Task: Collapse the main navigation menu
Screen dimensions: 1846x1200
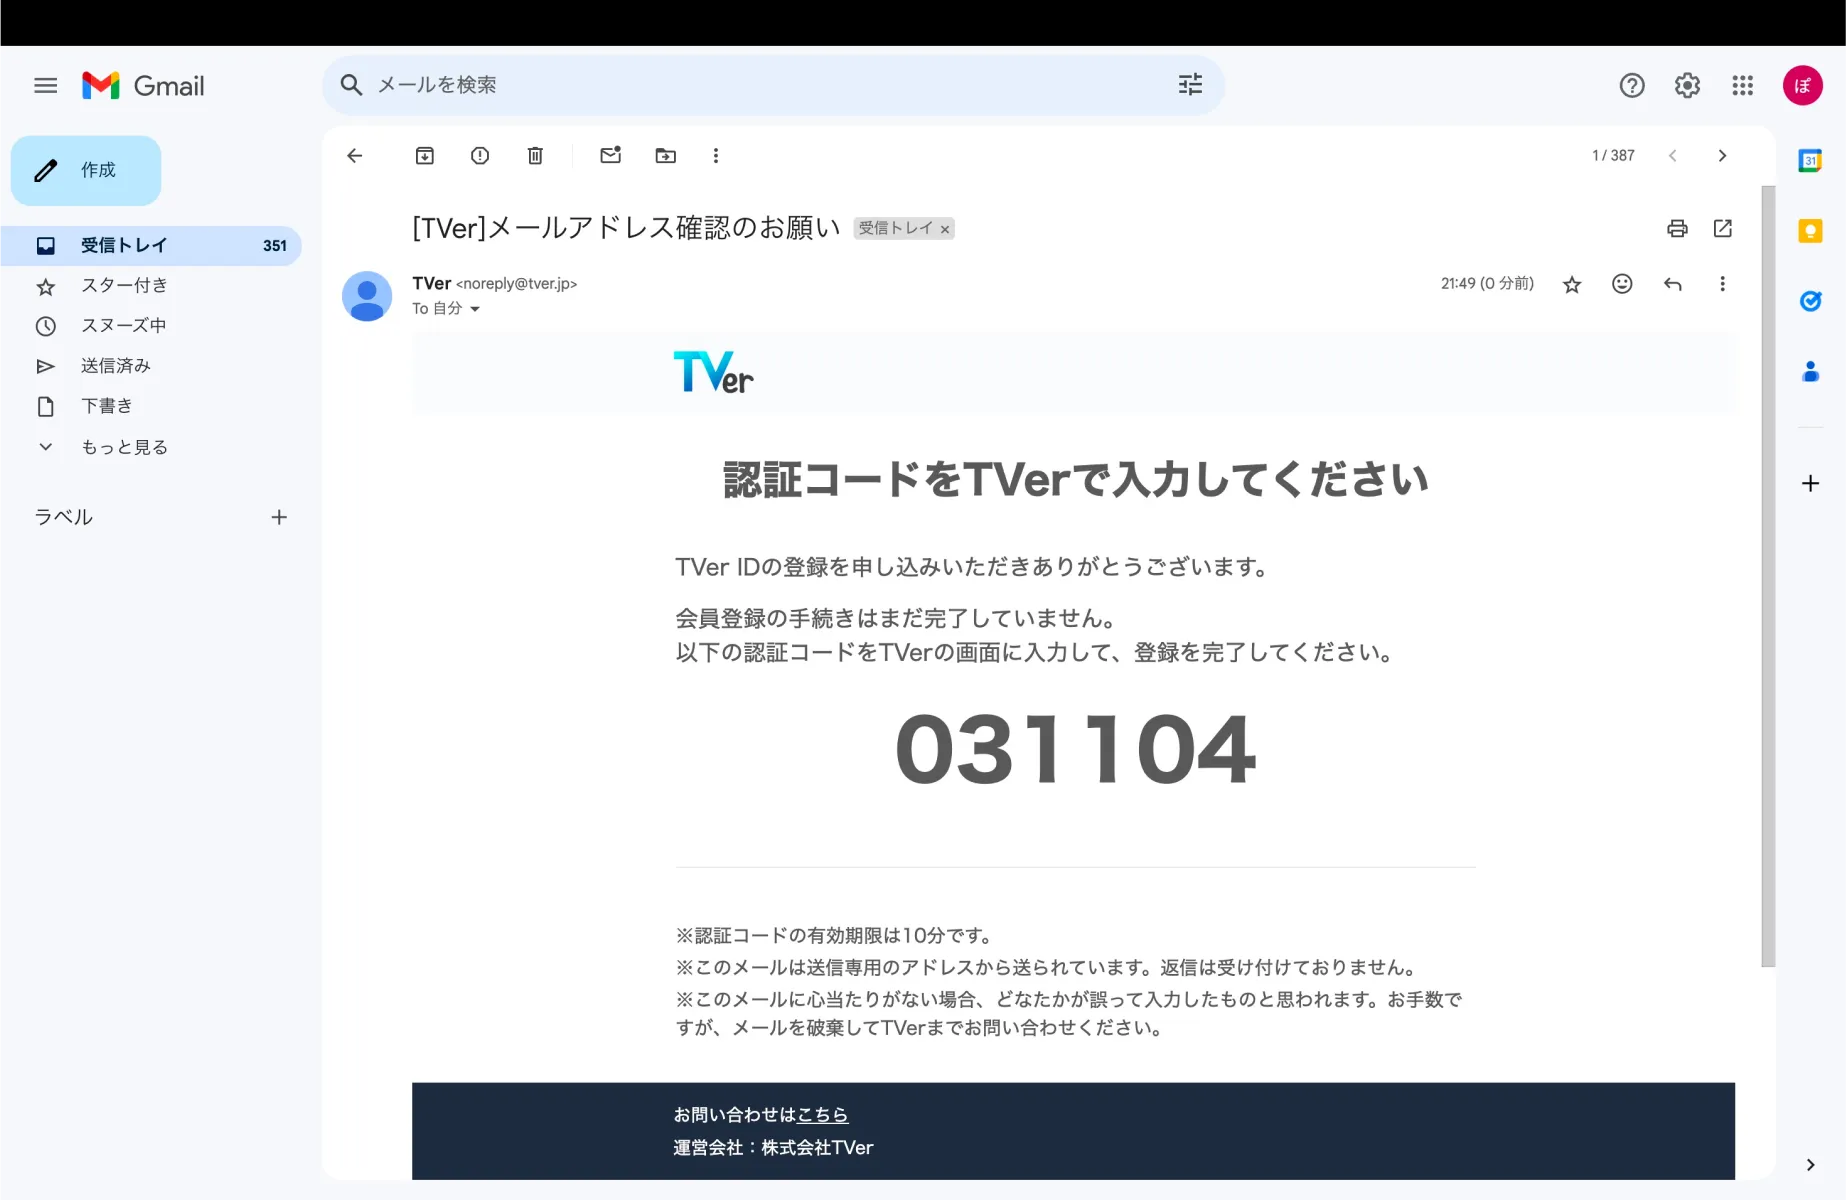Action: click(x=45, y=85)
